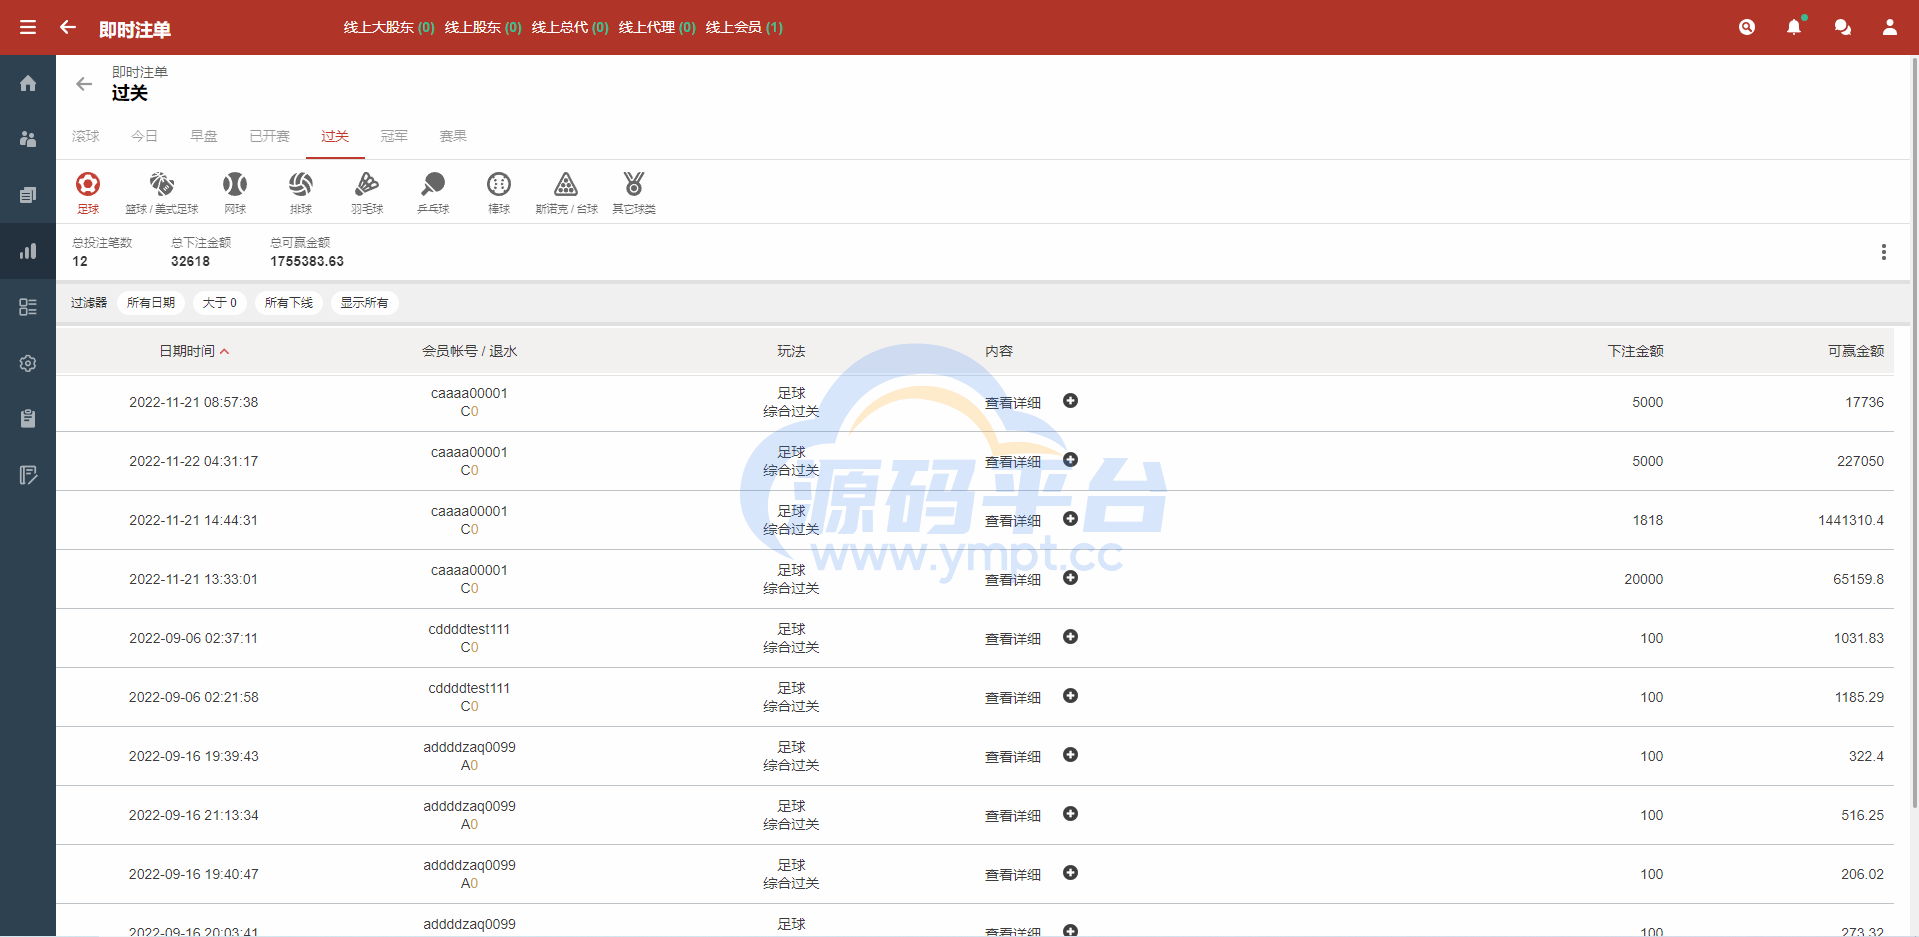Image resolution: width=1919 pixels, height=937 pixels.
Task: Open the news sidebar icon
Action: [x=28, y=195]
